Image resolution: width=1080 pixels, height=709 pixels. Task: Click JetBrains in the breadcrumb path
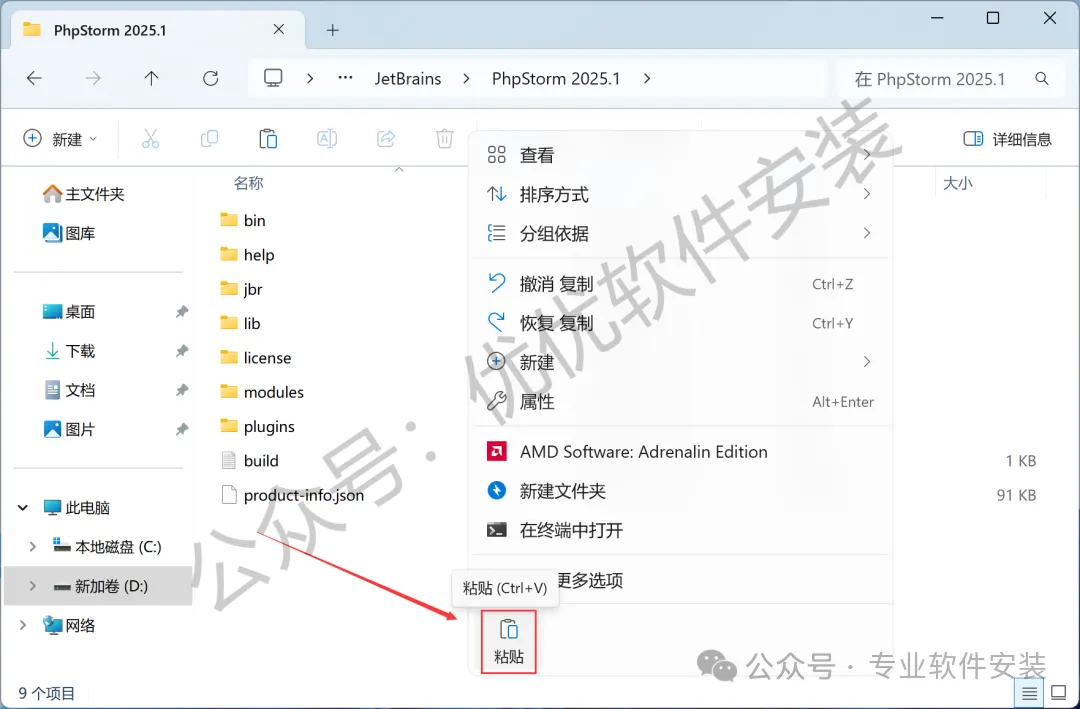coord(408,79)
